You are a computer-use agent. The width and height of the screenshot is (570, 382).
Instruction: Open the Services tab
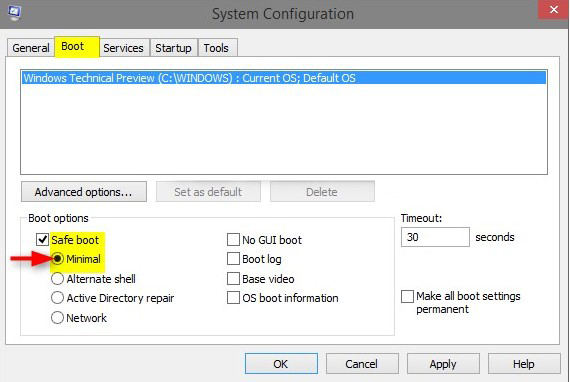pos(123,48)
